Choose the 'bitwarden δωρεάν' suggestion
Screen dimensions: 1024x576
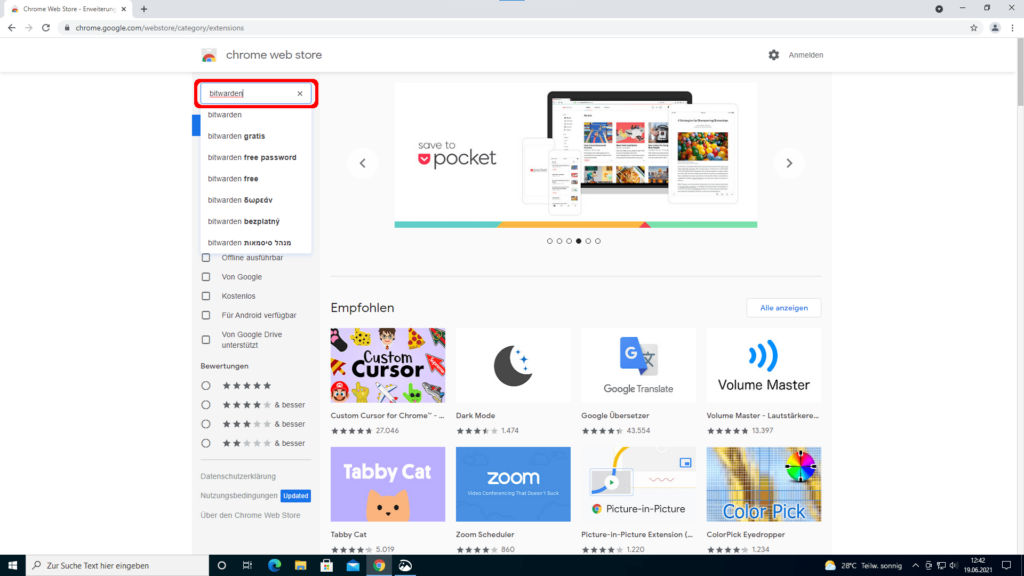[256, 200]
